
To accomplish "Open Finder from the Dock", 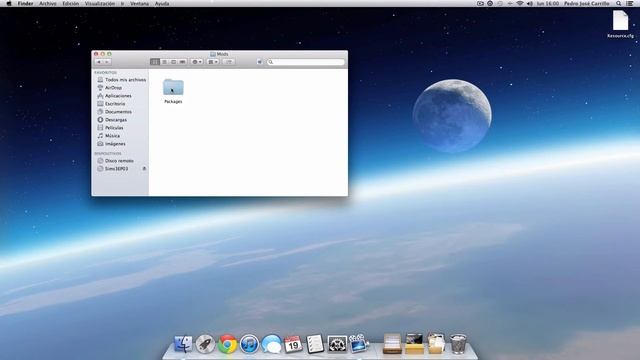I will coord(183,344).
